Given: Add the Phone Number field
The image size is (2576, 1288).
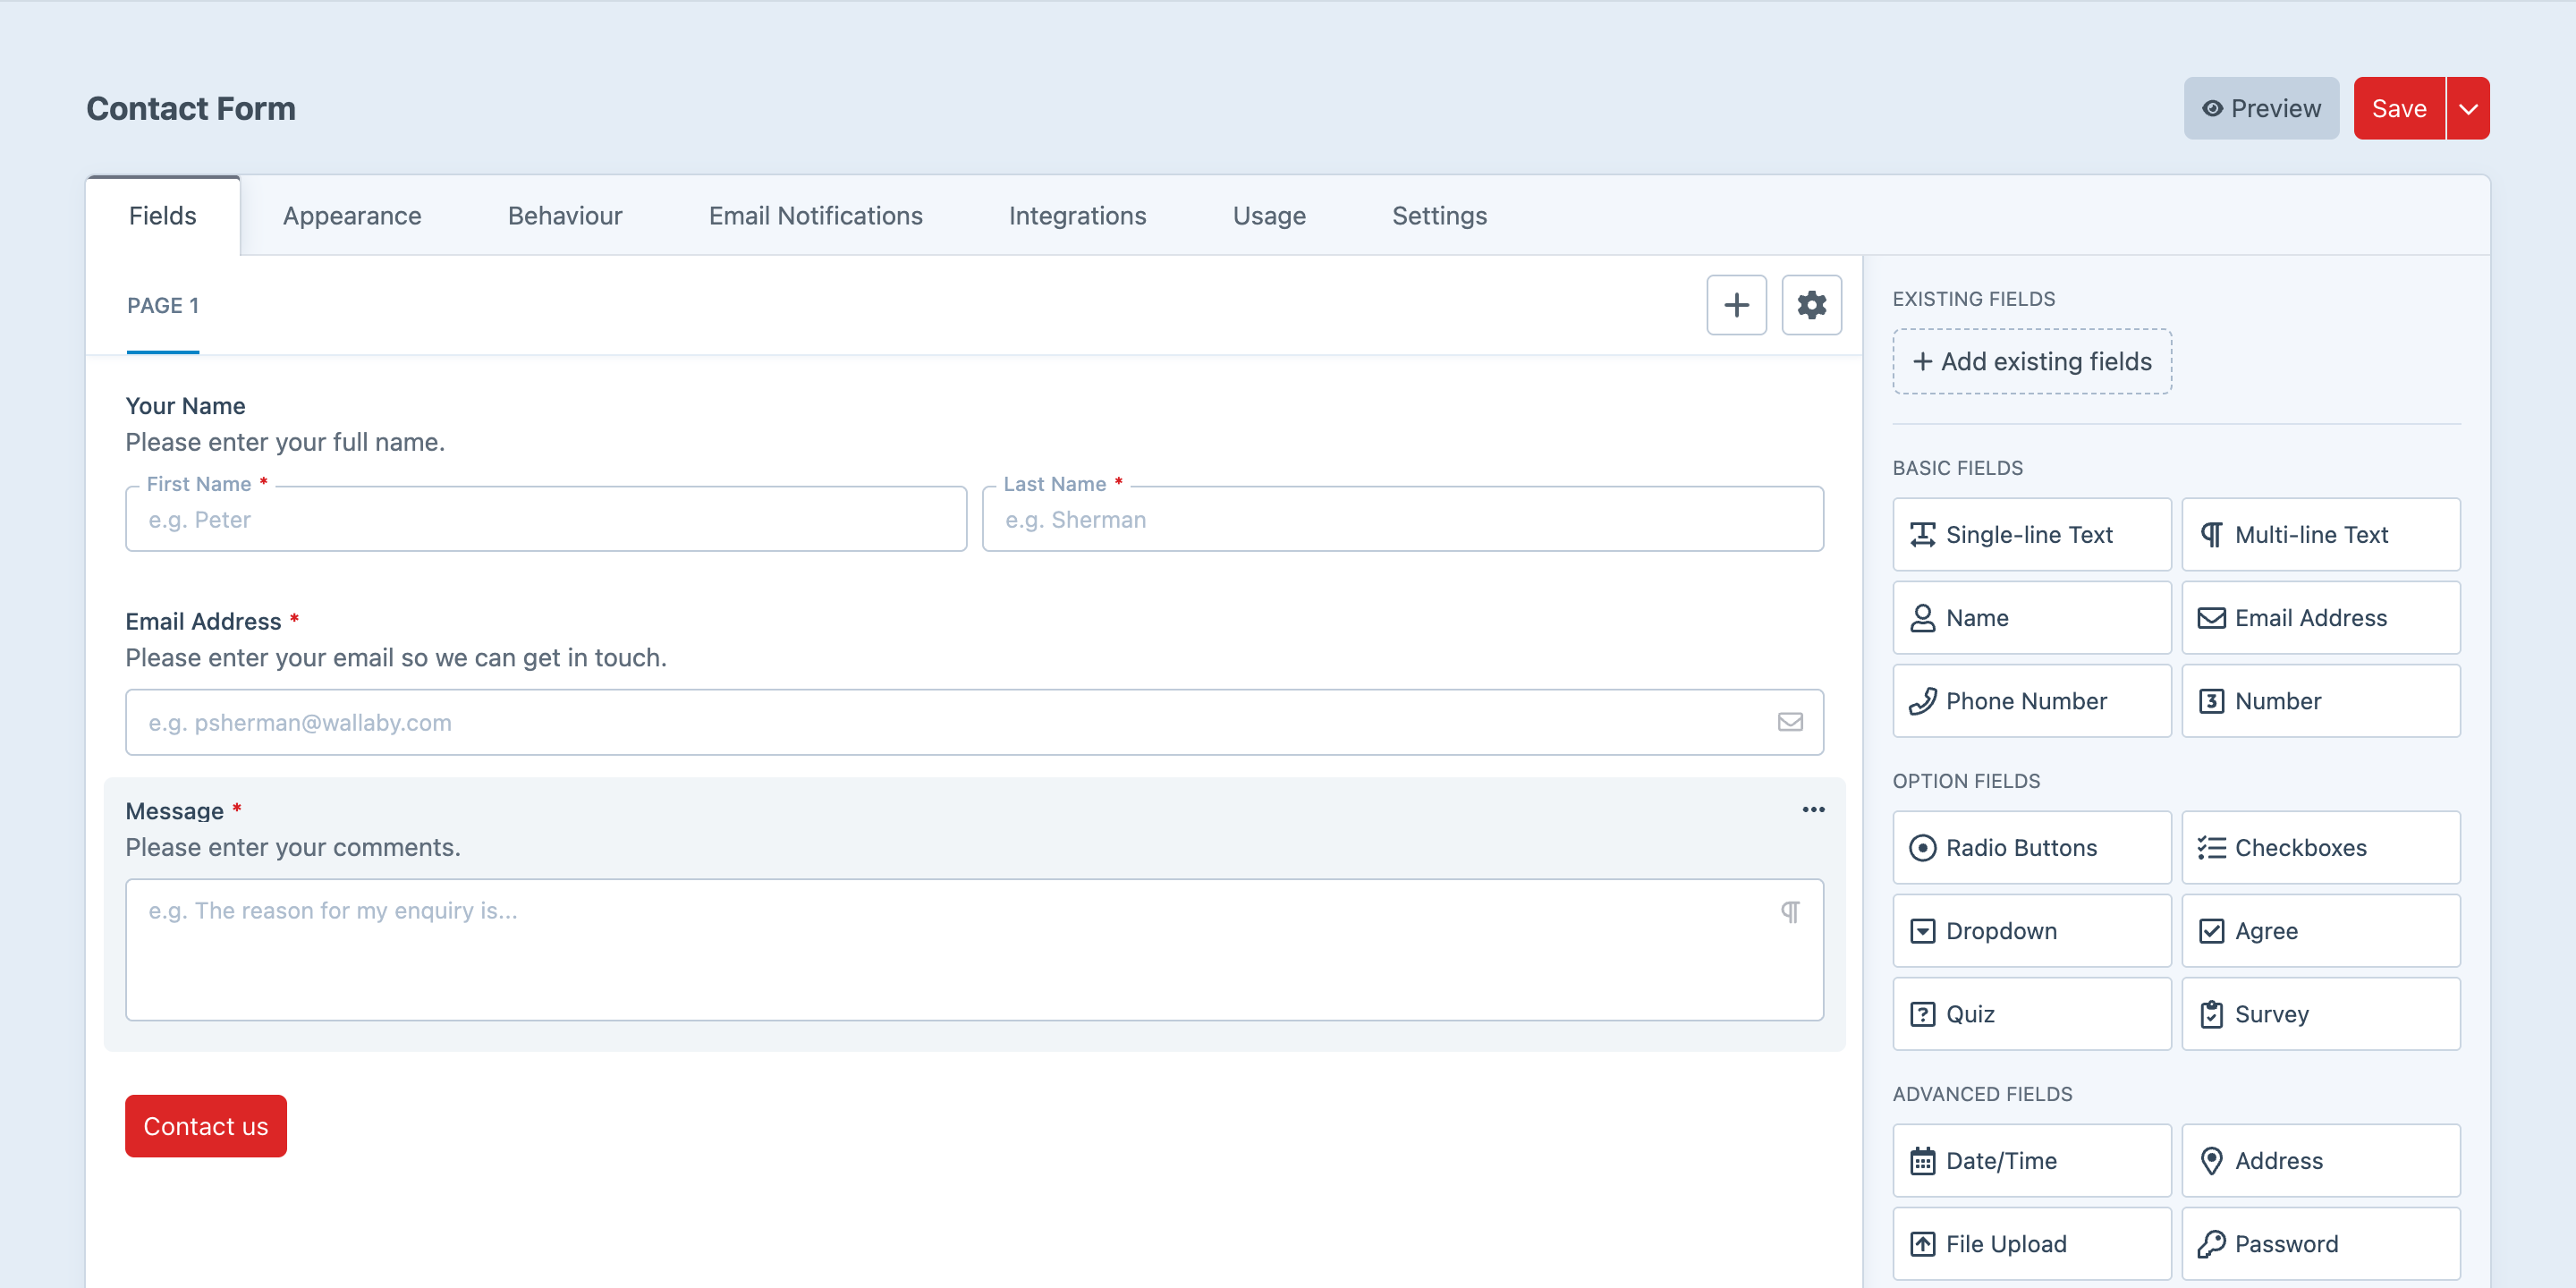Looking at the screenshot, I should pyautogui.click(x=2031, y=701).
